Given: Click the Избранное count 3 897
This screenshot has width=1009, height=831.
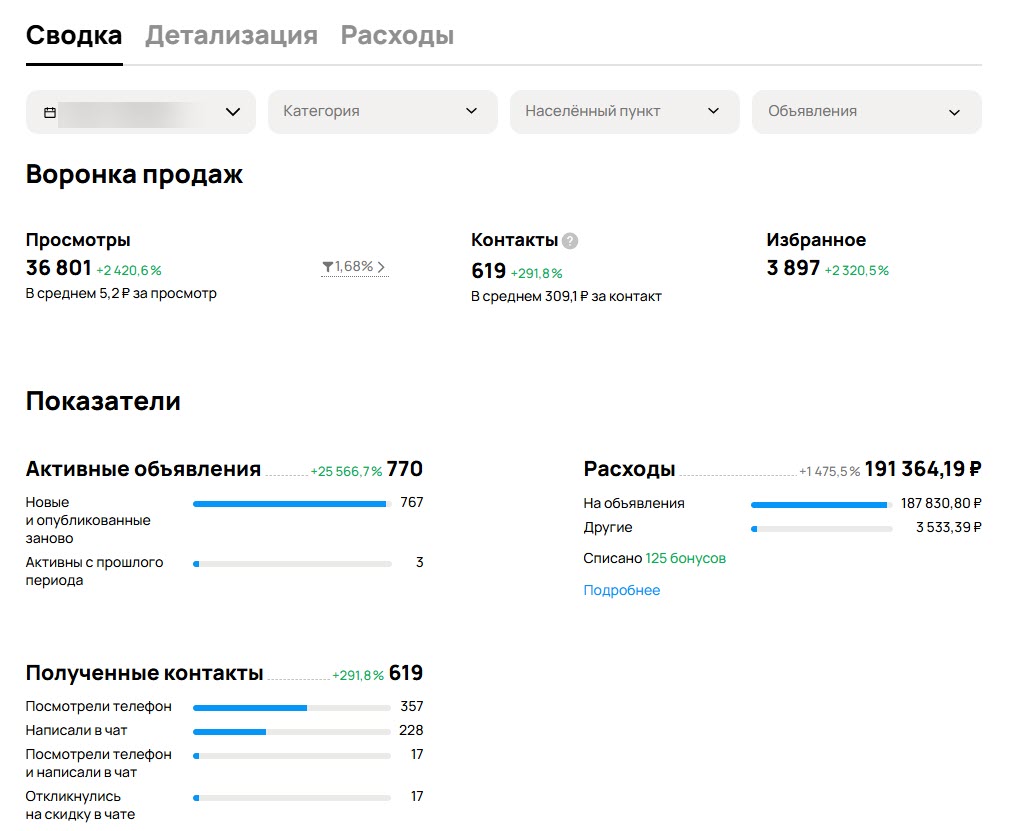Looking at the screenshot, I should tap(793, 268).
